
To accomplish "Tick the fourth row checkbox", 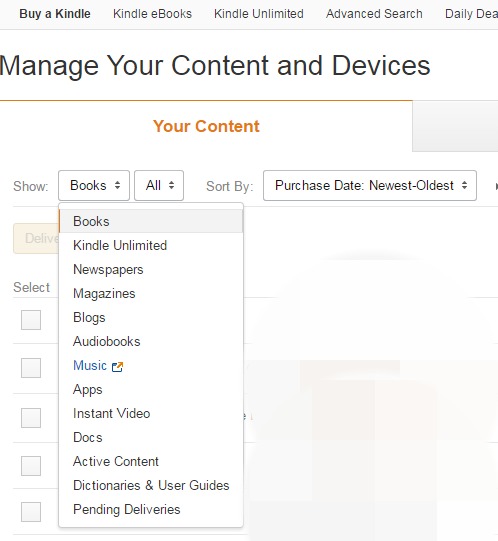I will coord(31,466).
